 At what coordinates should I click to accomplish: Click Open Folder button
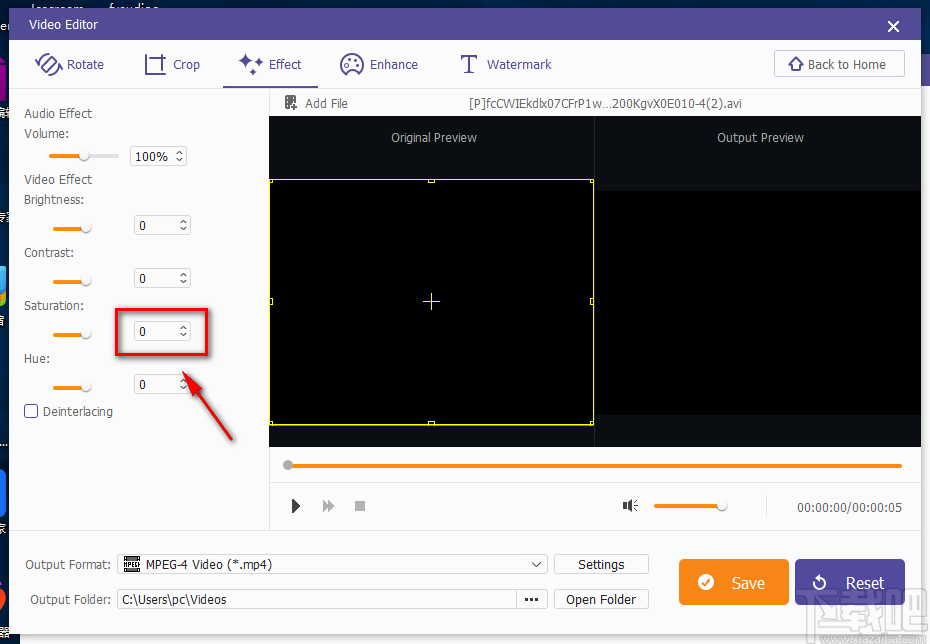(601, 599)
